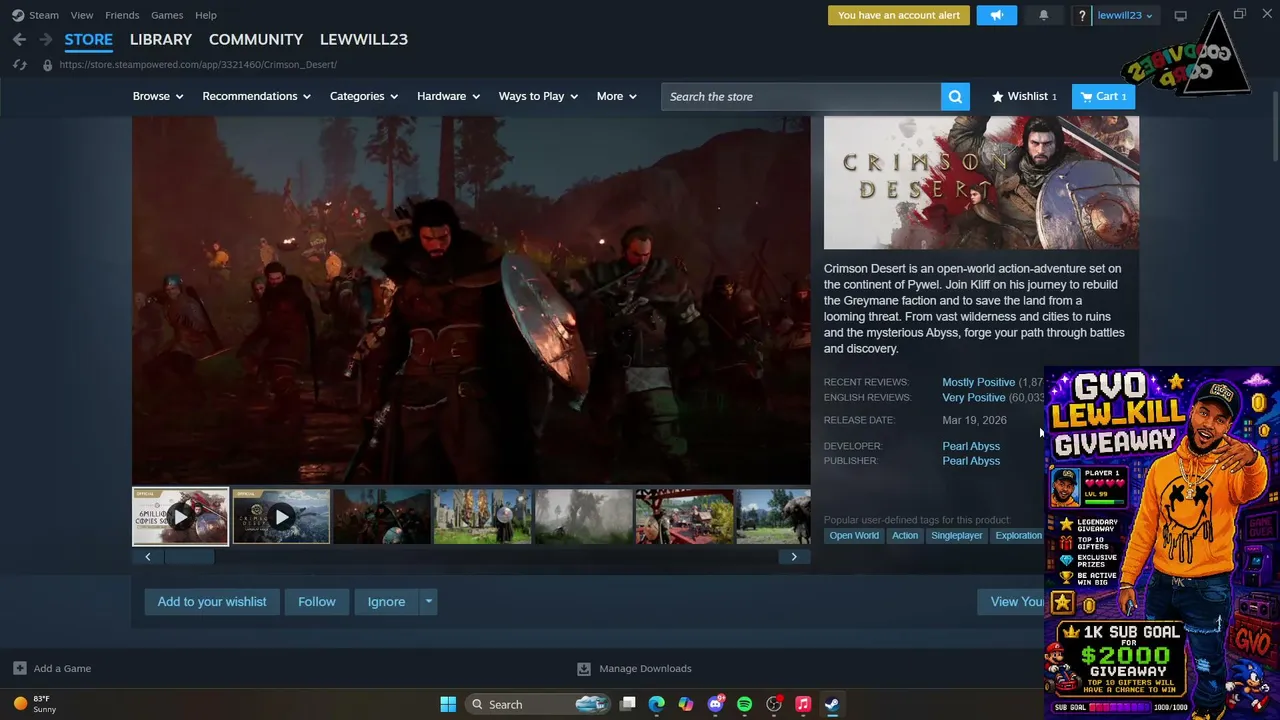Open the More dropdown in store nav

(x=617, y=96)
